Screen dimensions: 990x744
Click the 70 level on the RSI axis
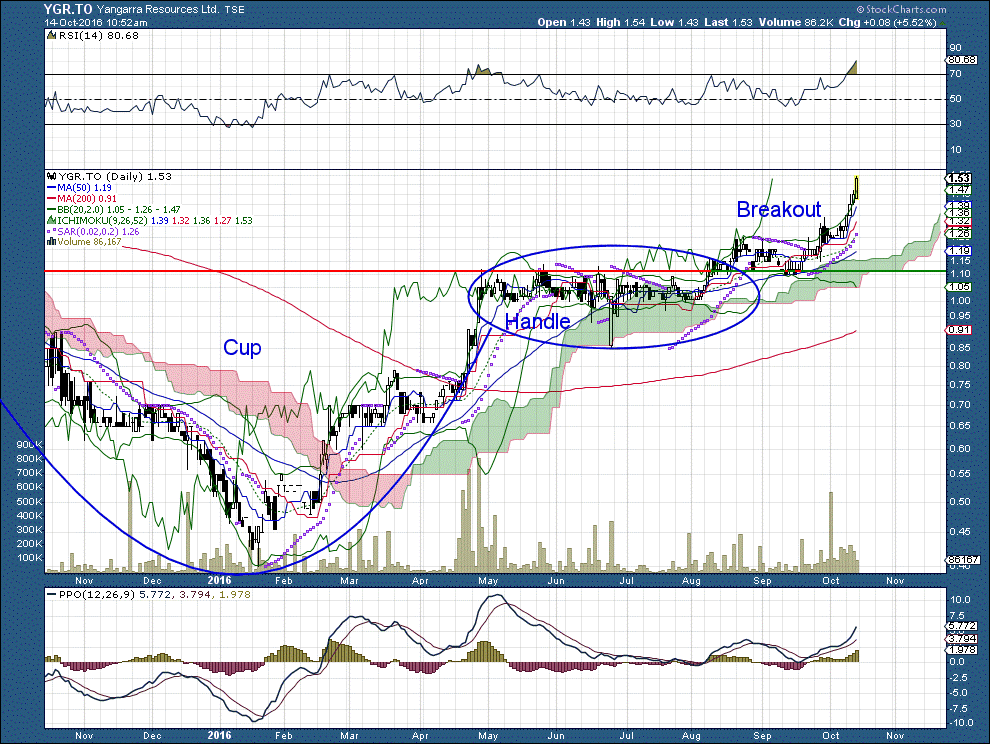click(956, 74)
